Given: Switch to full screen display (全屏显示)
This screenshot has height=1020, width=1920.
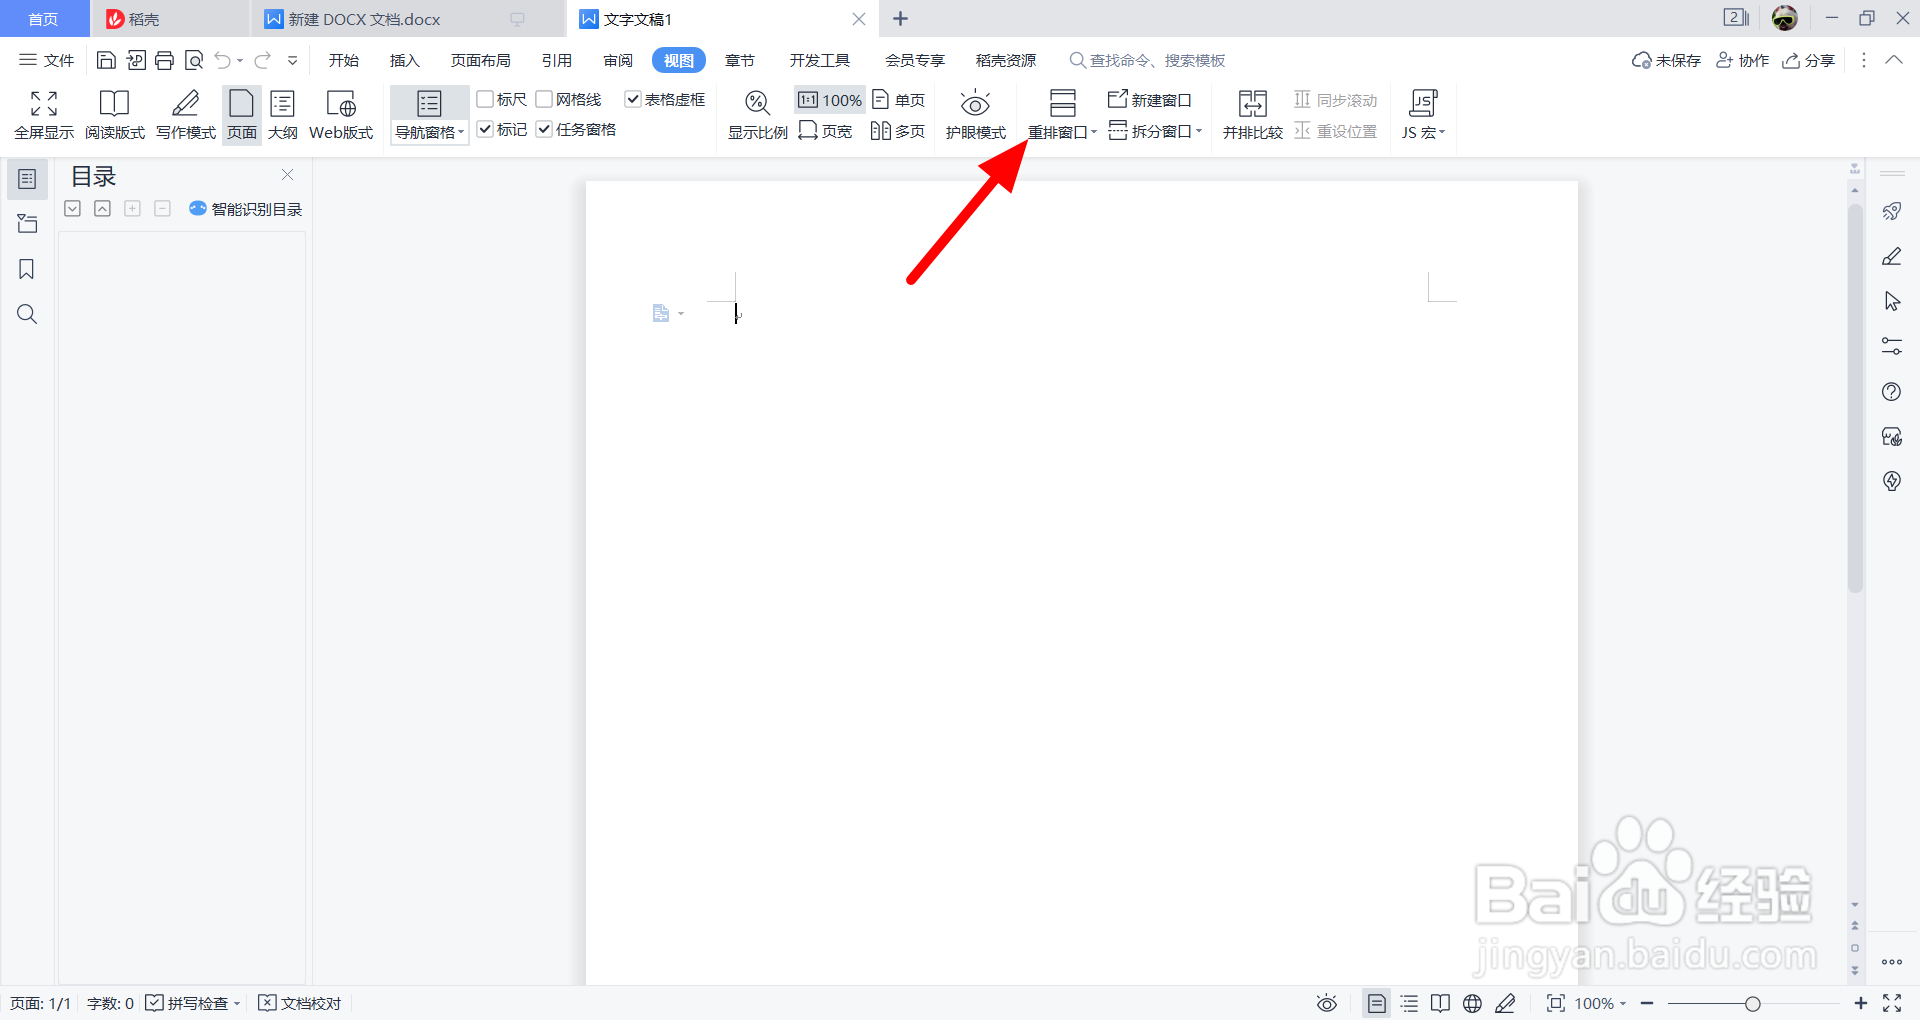Looking at the screenshot, I should point(44,115).
